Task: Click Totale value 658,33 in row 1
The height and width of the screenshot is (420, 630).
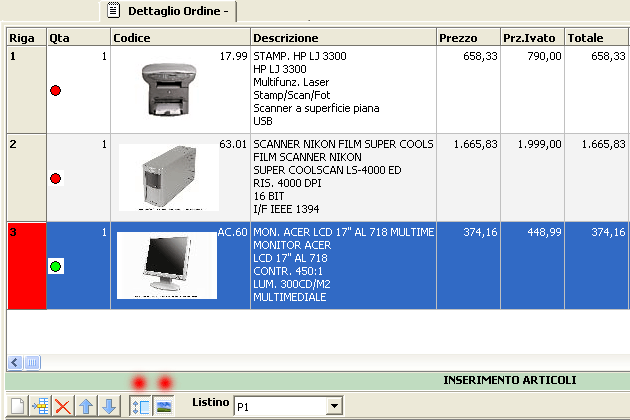Action: point(608,56)
